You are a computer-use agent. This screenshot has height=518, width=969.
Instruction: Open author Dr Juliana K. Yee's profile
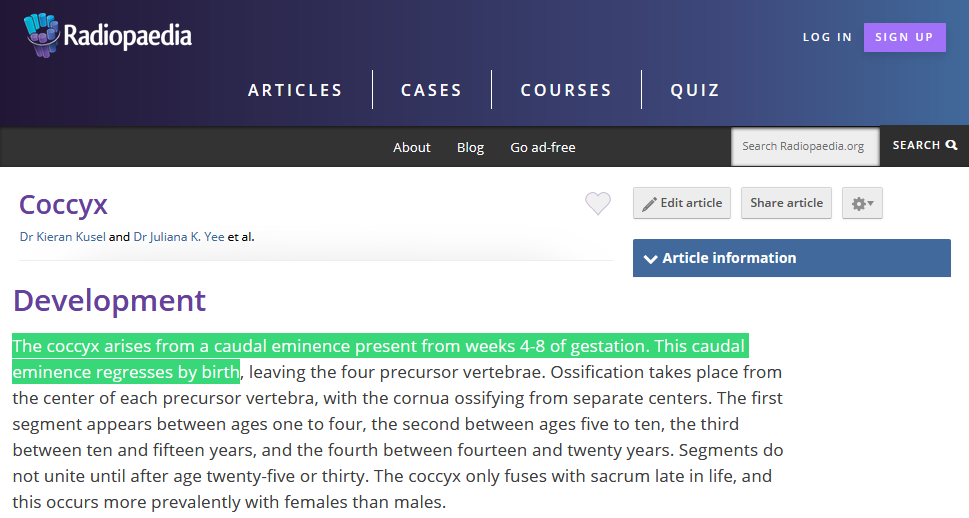pyautogui.click(x=179, y=237)
